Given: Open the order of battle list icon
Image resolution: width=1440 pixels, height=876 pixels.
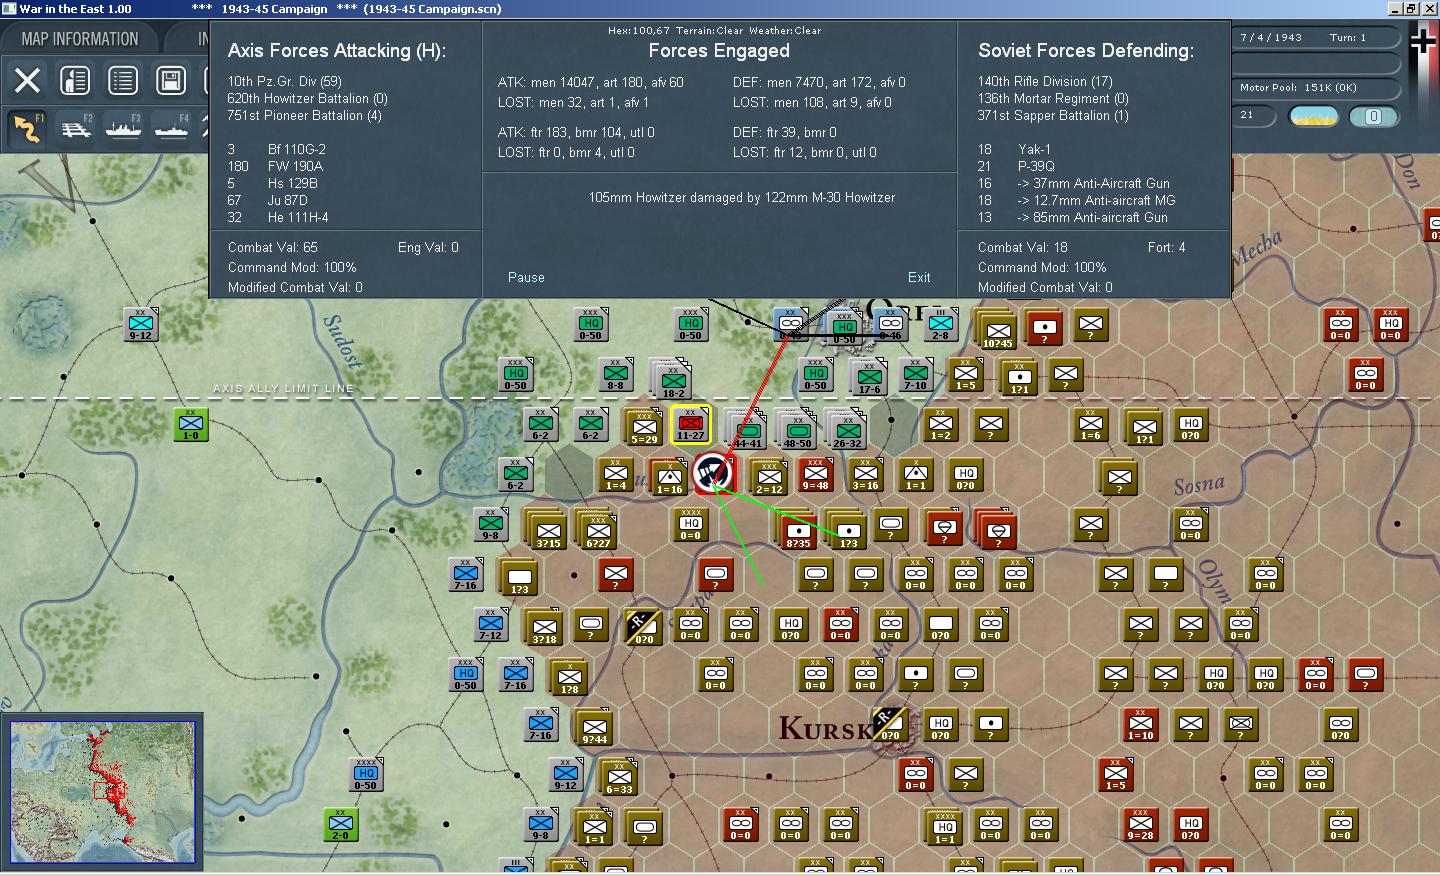Looking at the screenshot, I should (x=123, y=80).
